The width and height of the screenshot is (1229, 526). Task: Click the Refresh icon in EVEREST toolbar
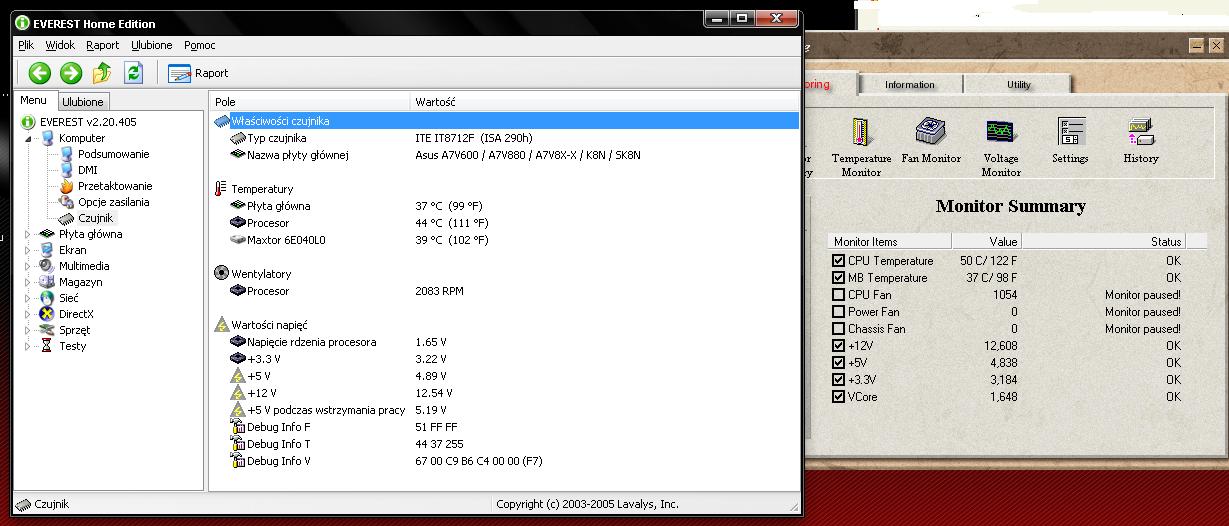coord(133,72)
